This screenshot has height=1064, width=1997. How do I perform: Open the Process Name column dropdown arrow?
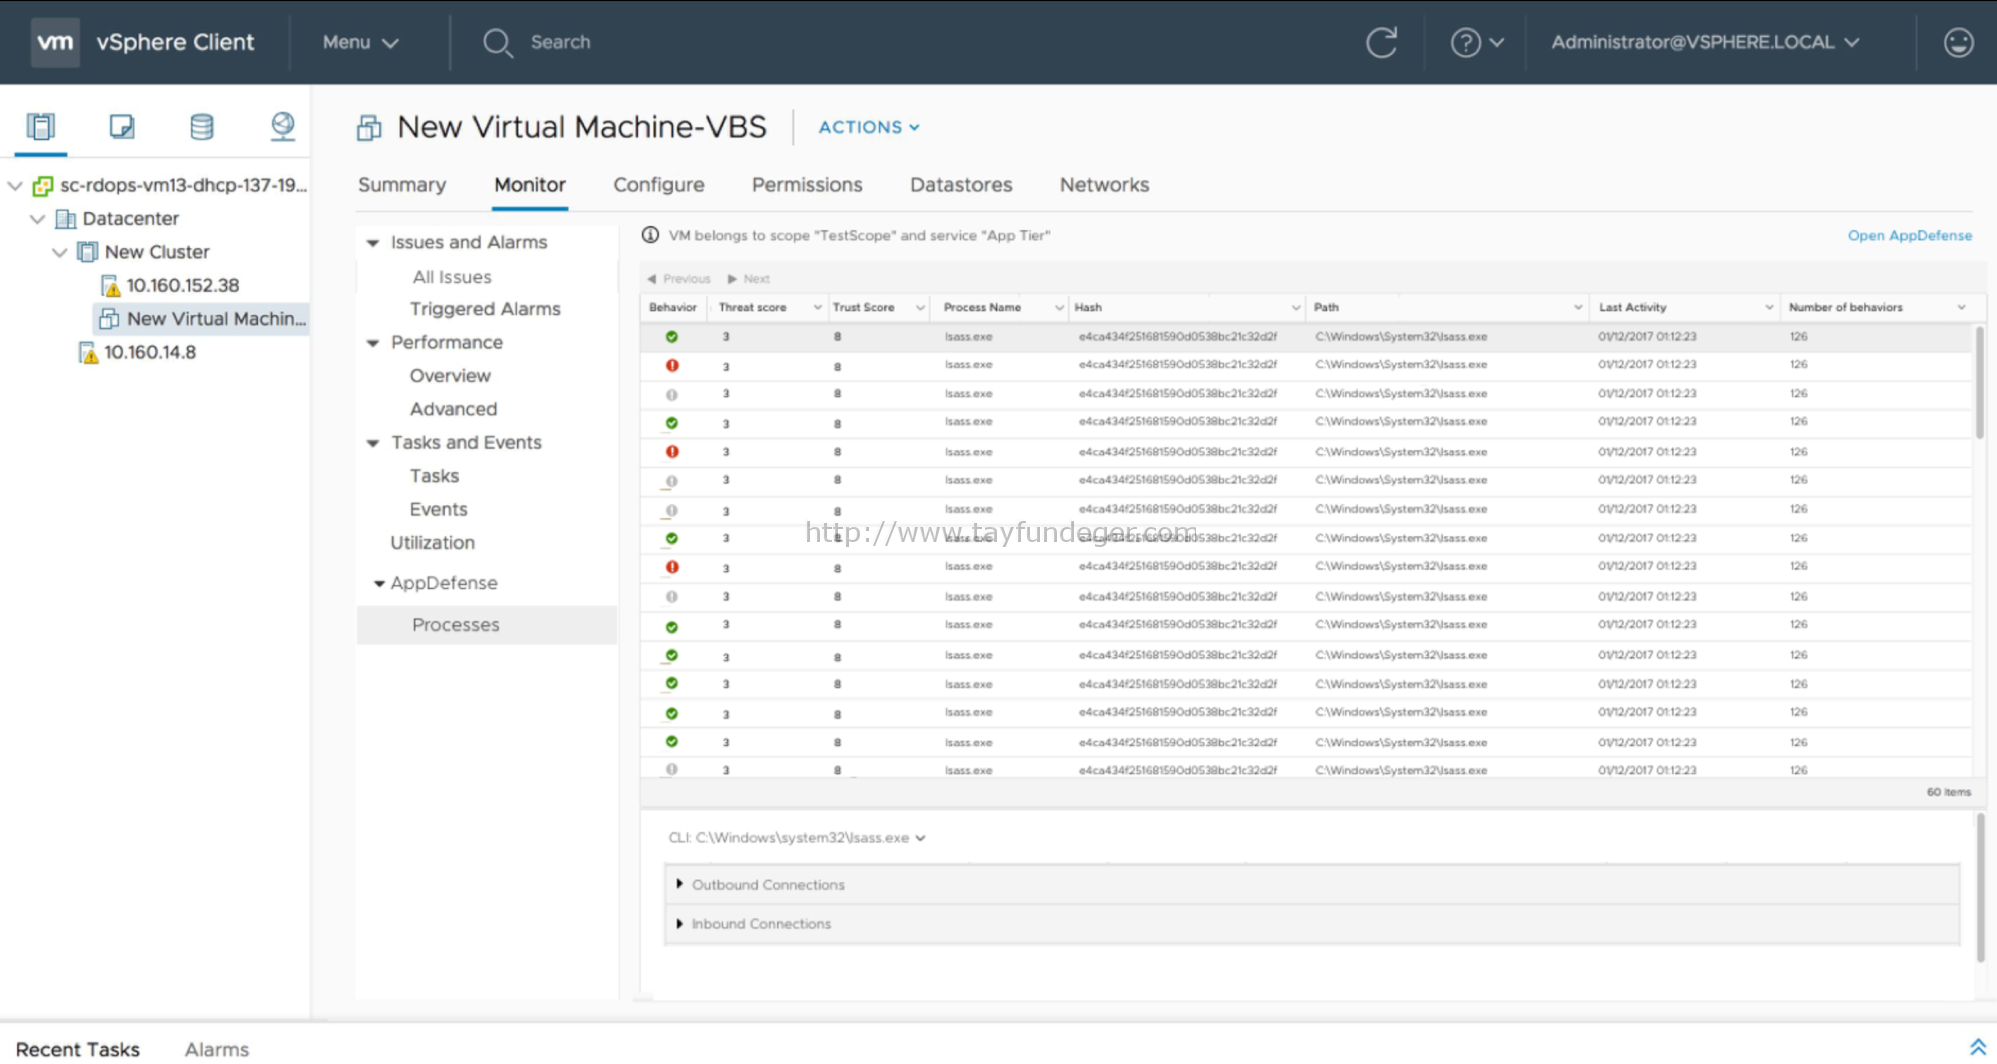(x=1059, y=308)
